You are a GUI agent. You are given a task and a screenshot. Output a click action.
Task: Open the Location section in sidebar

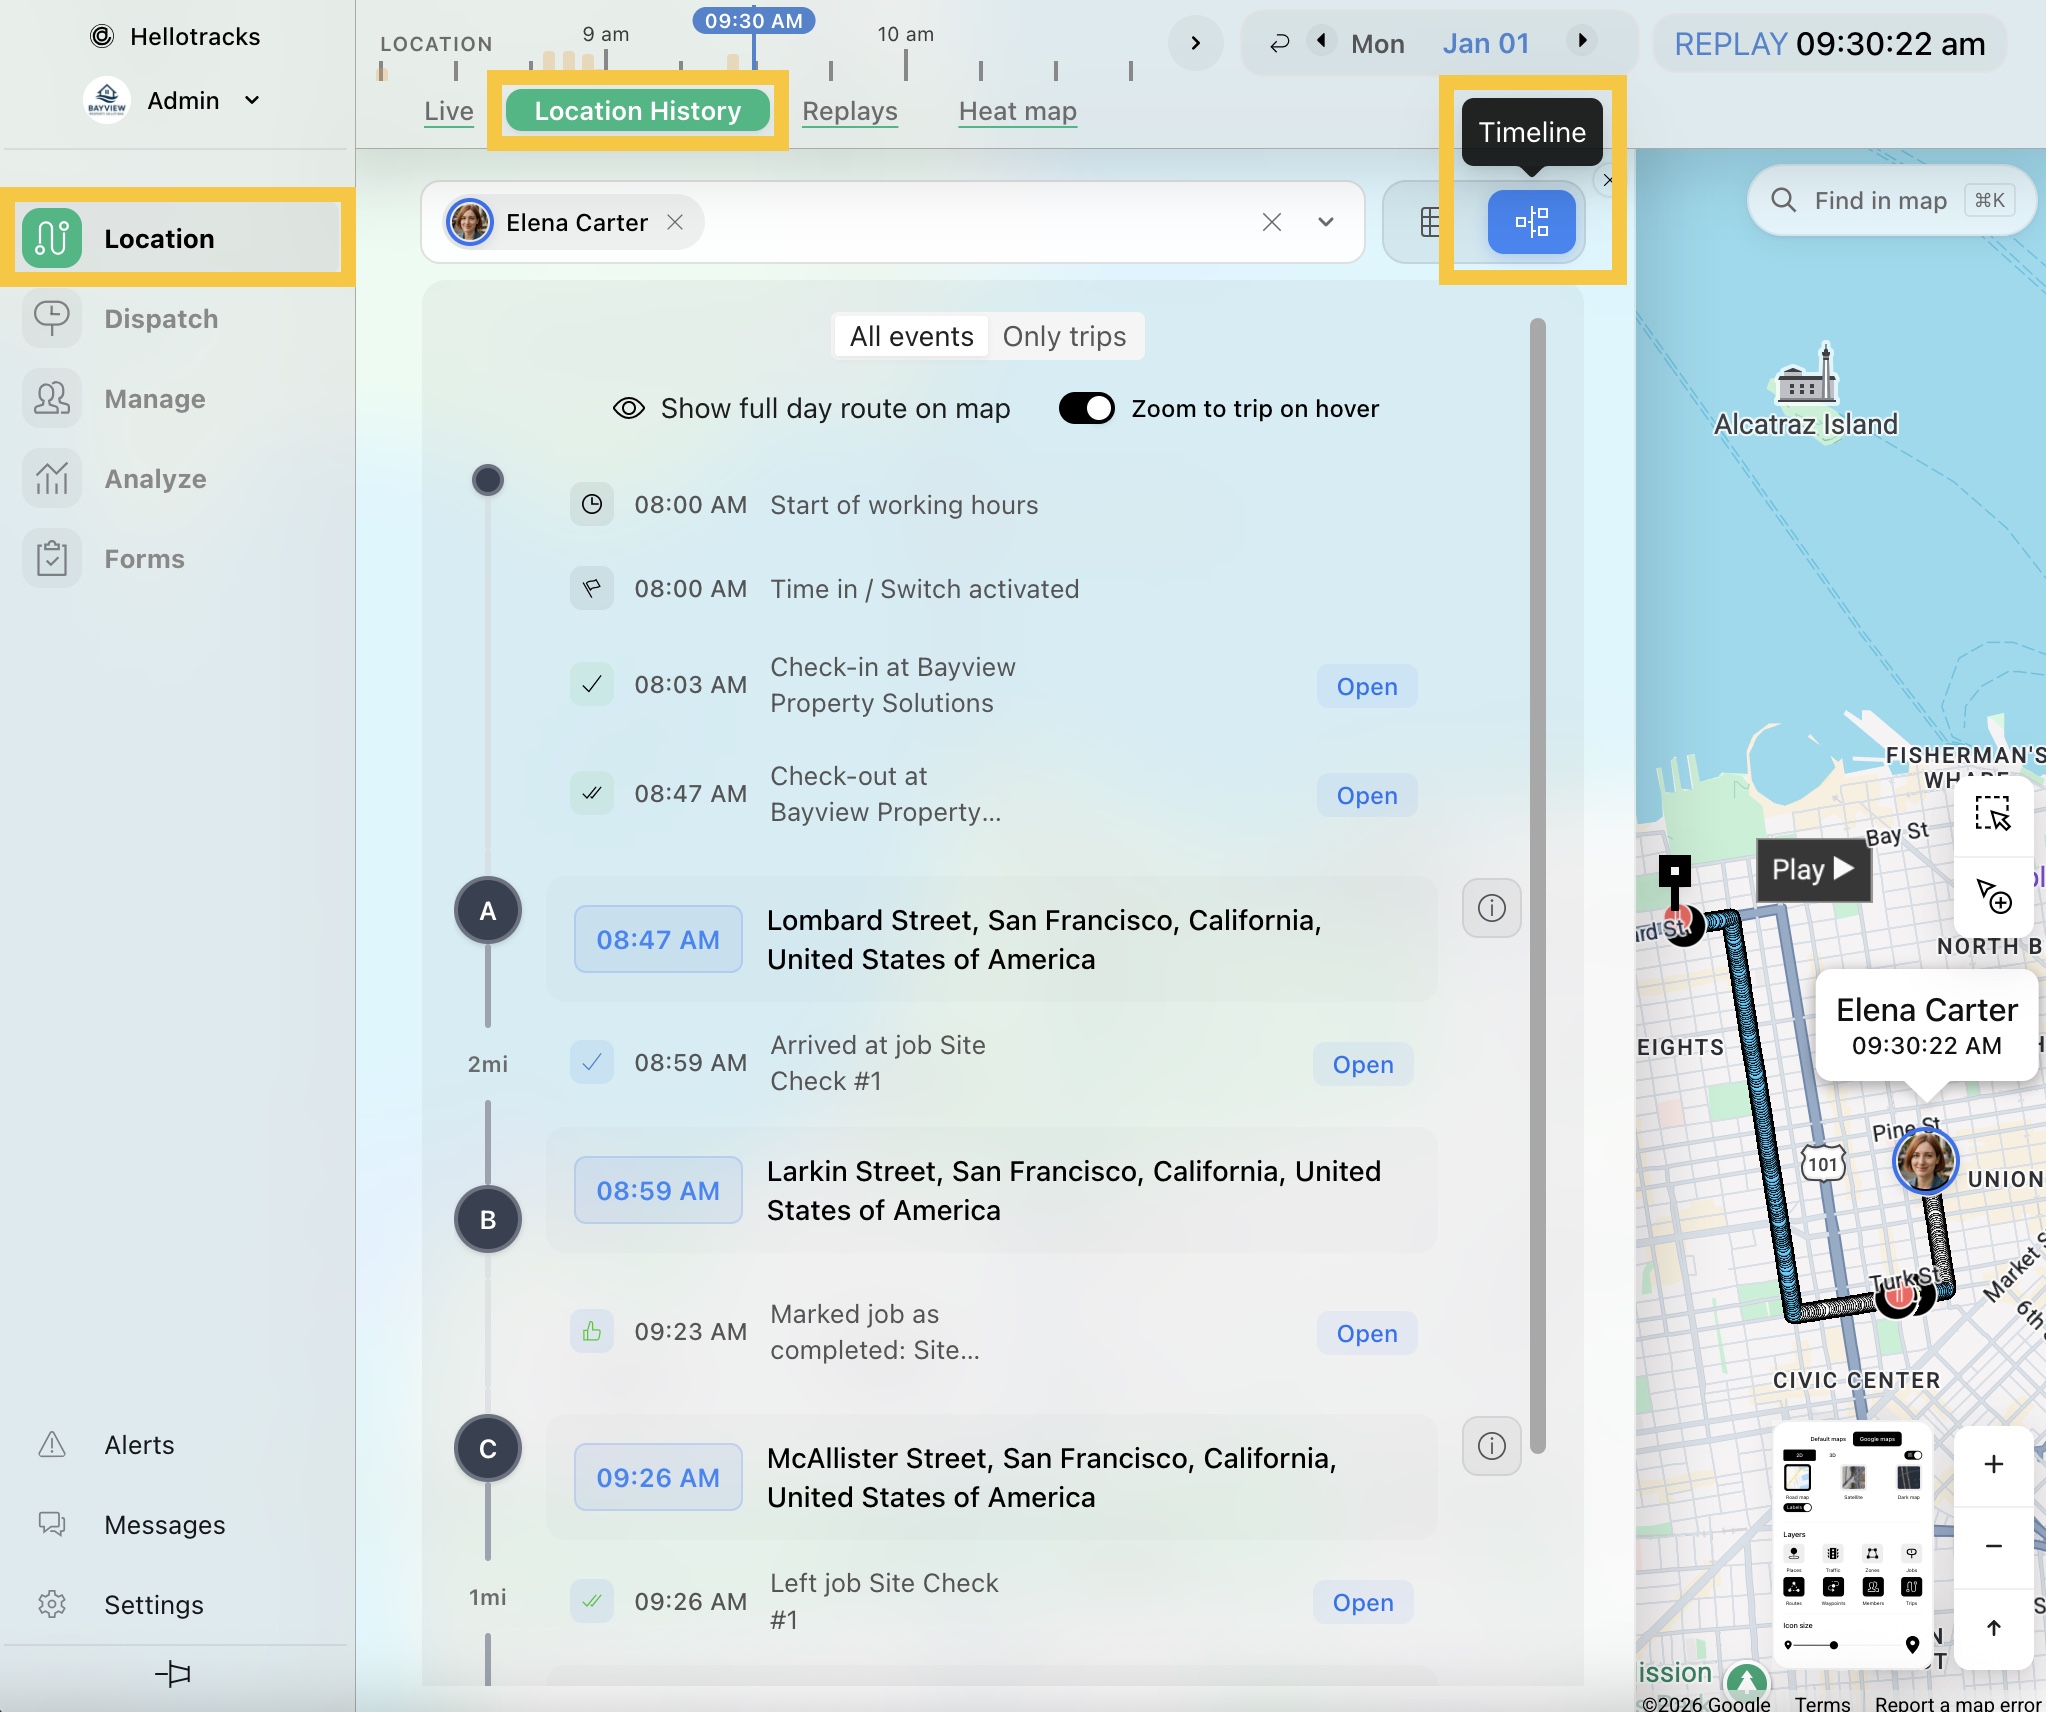[178, 238]
